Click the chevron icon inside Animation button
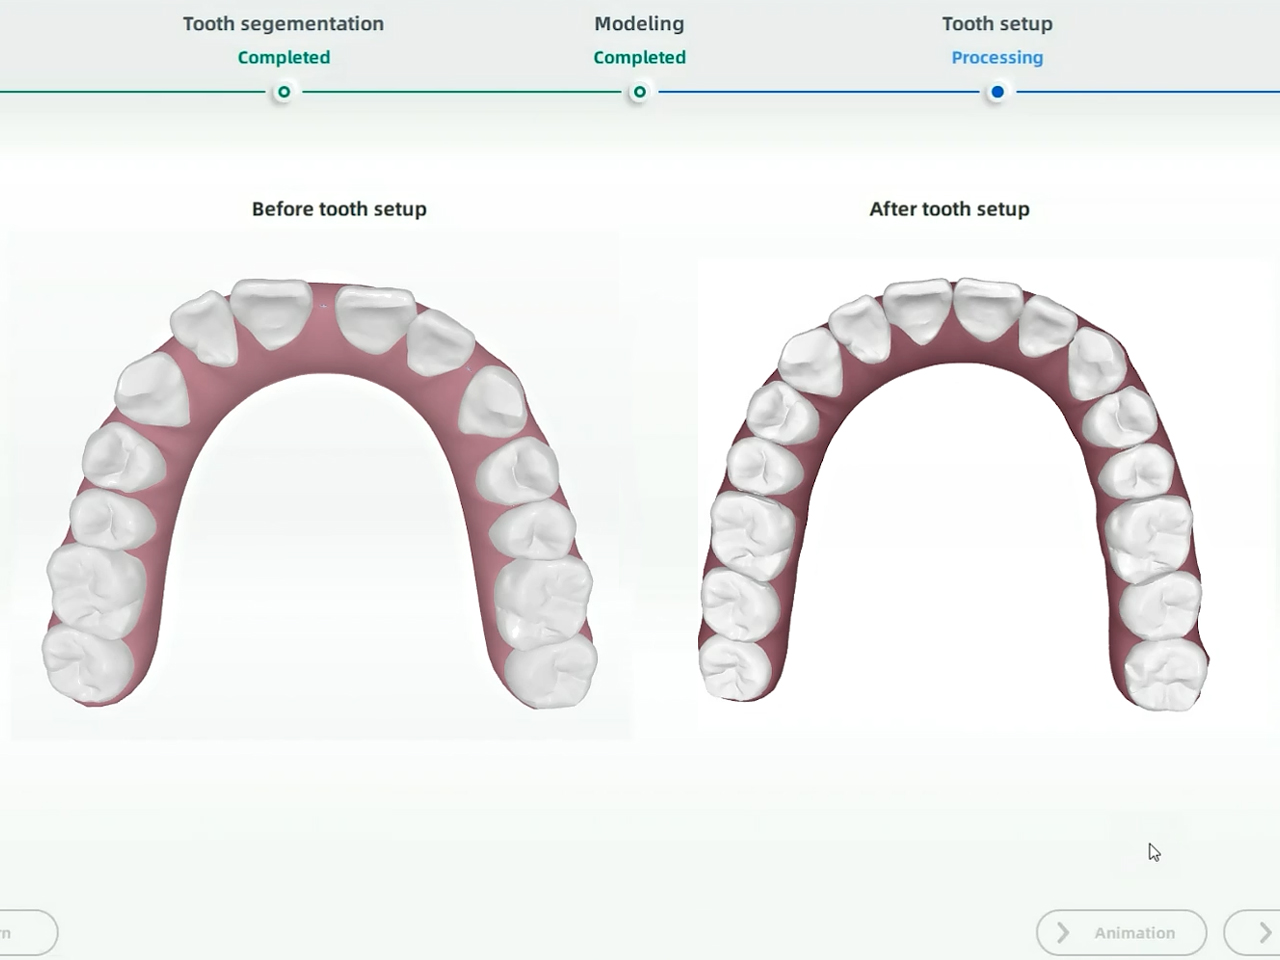Viewport: 1280px width, 960px height. [1063, 932]
